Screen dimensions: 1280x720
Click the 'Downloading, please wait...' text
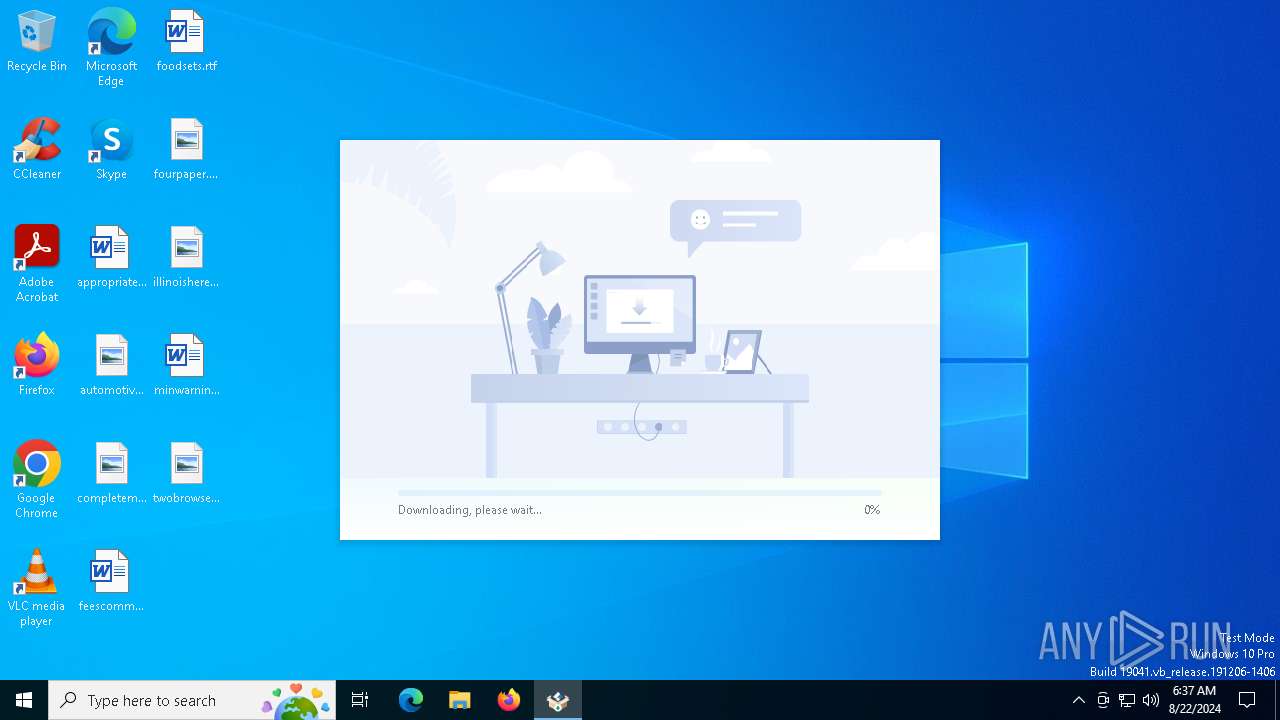click(470, 510)
